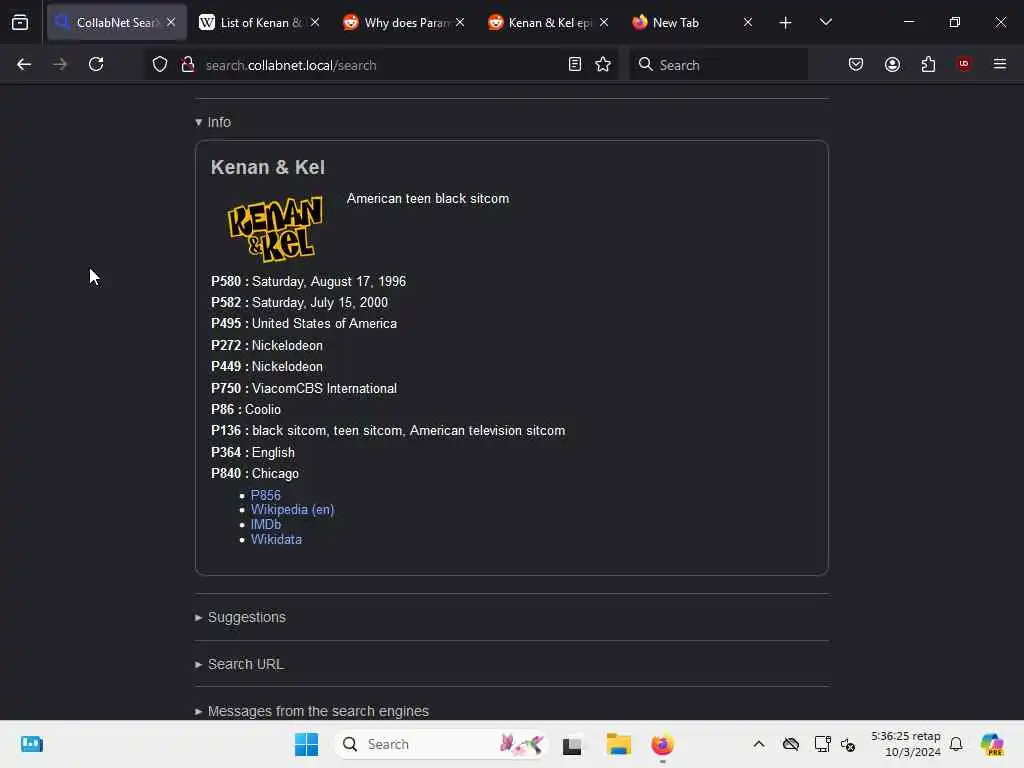Screen dimensions: 1024x768
Task: Close the Why does Paramount tab
Action: tap(460, 22)
